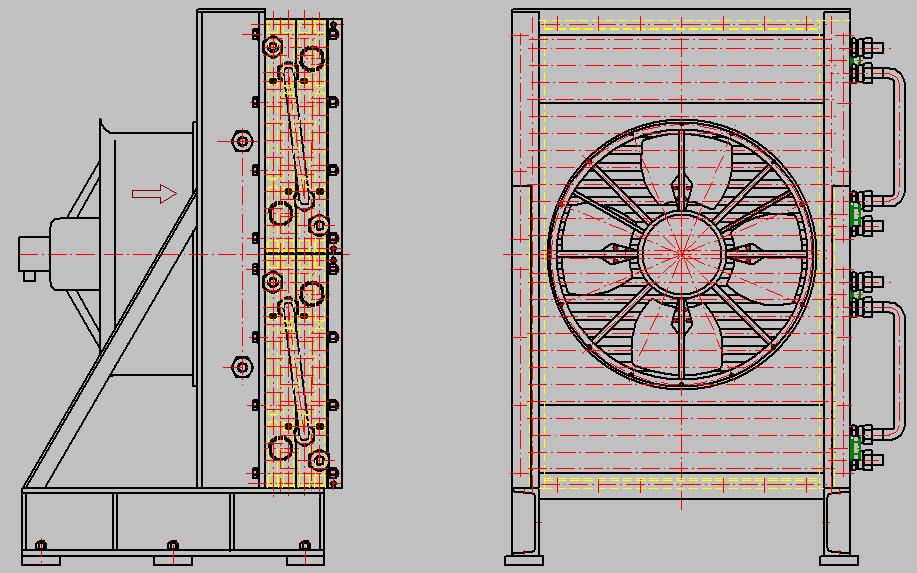Click the middle bolt on the base frame
This screenshot has height=573, width=917.
coord(173,545)
